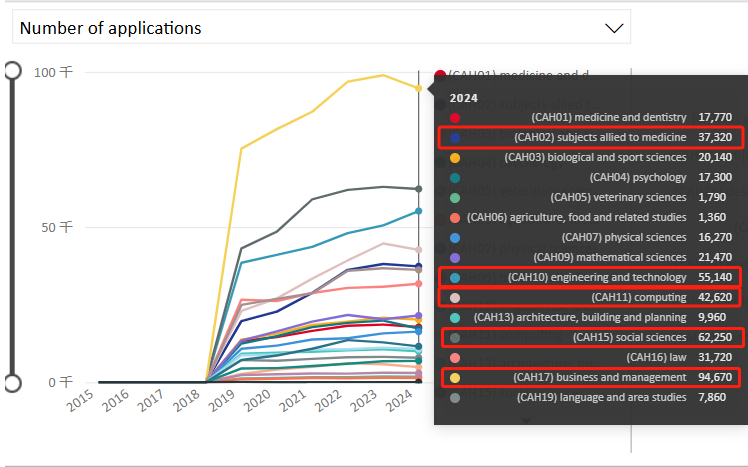748x467 pixels.
Task: Click the business and management 2024 data point
Action: pos(418,88)
